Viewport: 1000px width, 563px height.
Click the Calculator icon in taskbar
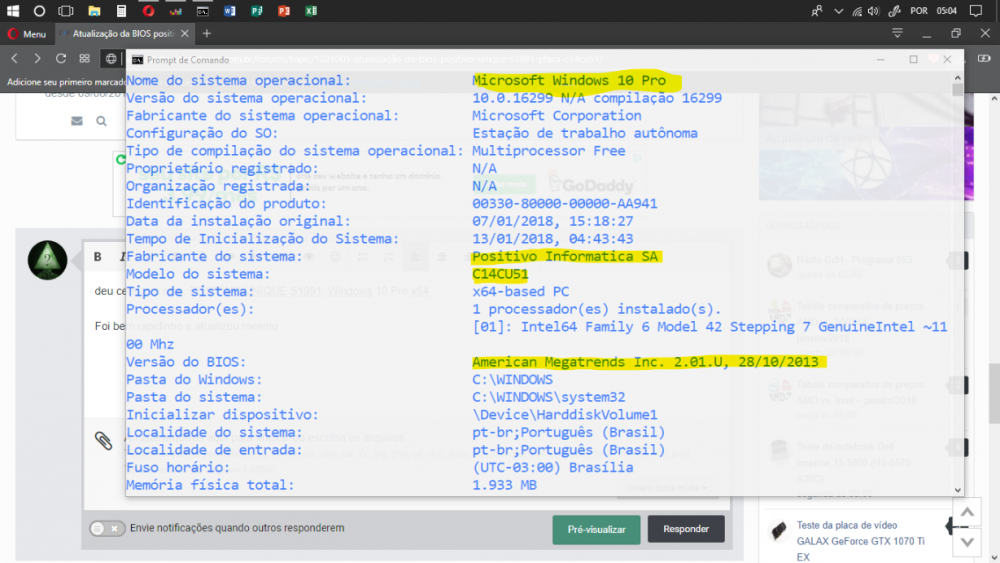[x=121, y=11]
